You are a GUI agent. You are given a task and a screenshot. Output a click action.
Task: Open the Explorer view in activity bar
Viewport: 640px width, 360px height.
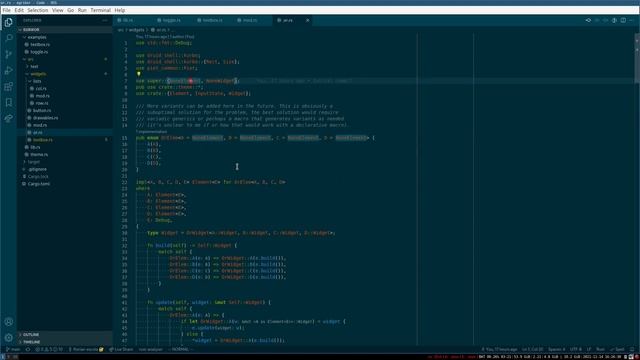point(9,22)
